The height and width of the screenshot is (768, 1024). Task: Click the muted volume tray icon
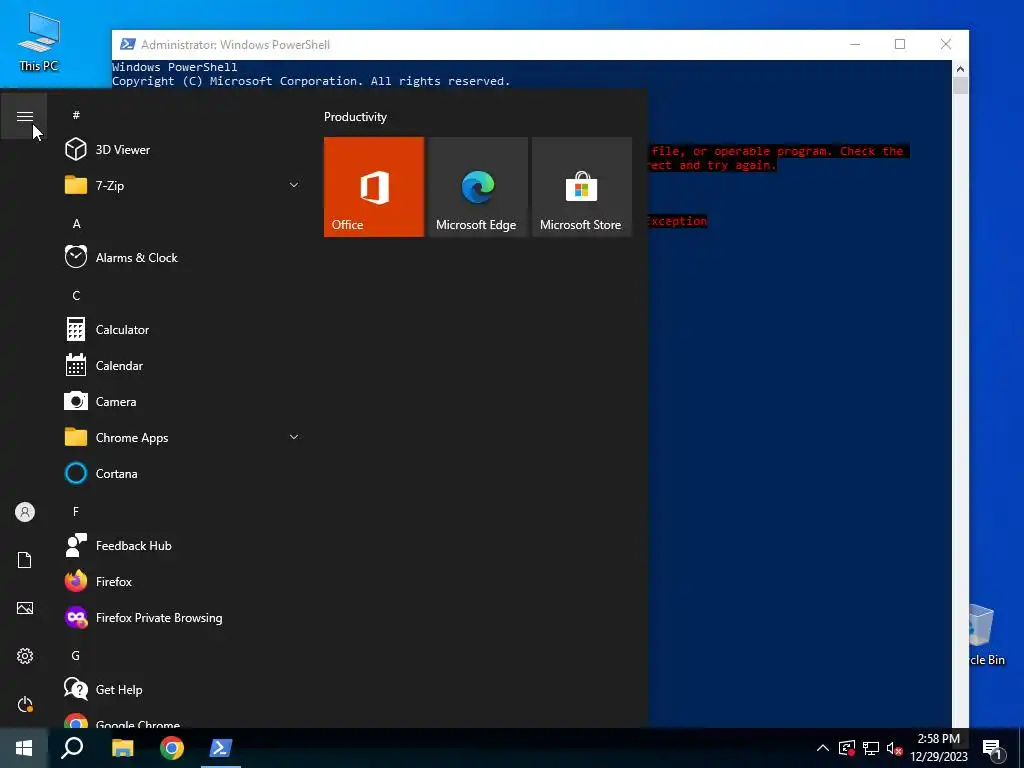click(894, 748)
